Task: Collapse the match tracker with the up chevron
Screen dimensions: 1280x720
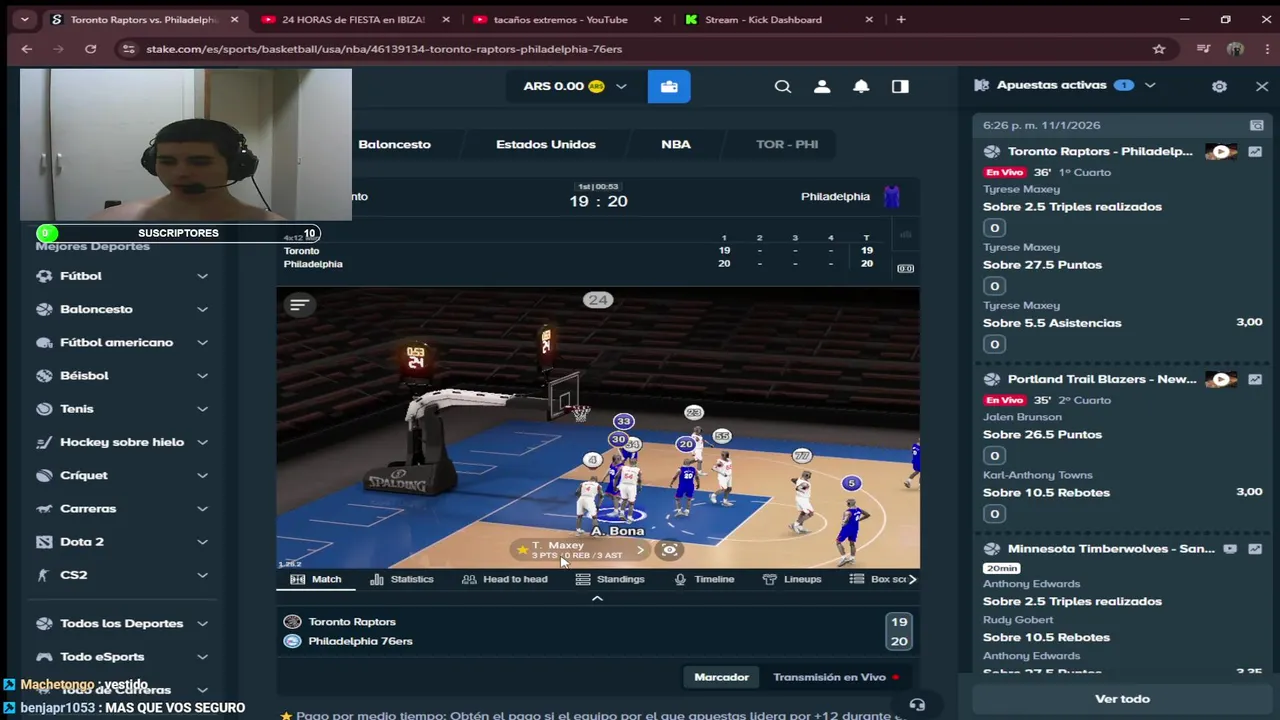Action: [597, 598]
